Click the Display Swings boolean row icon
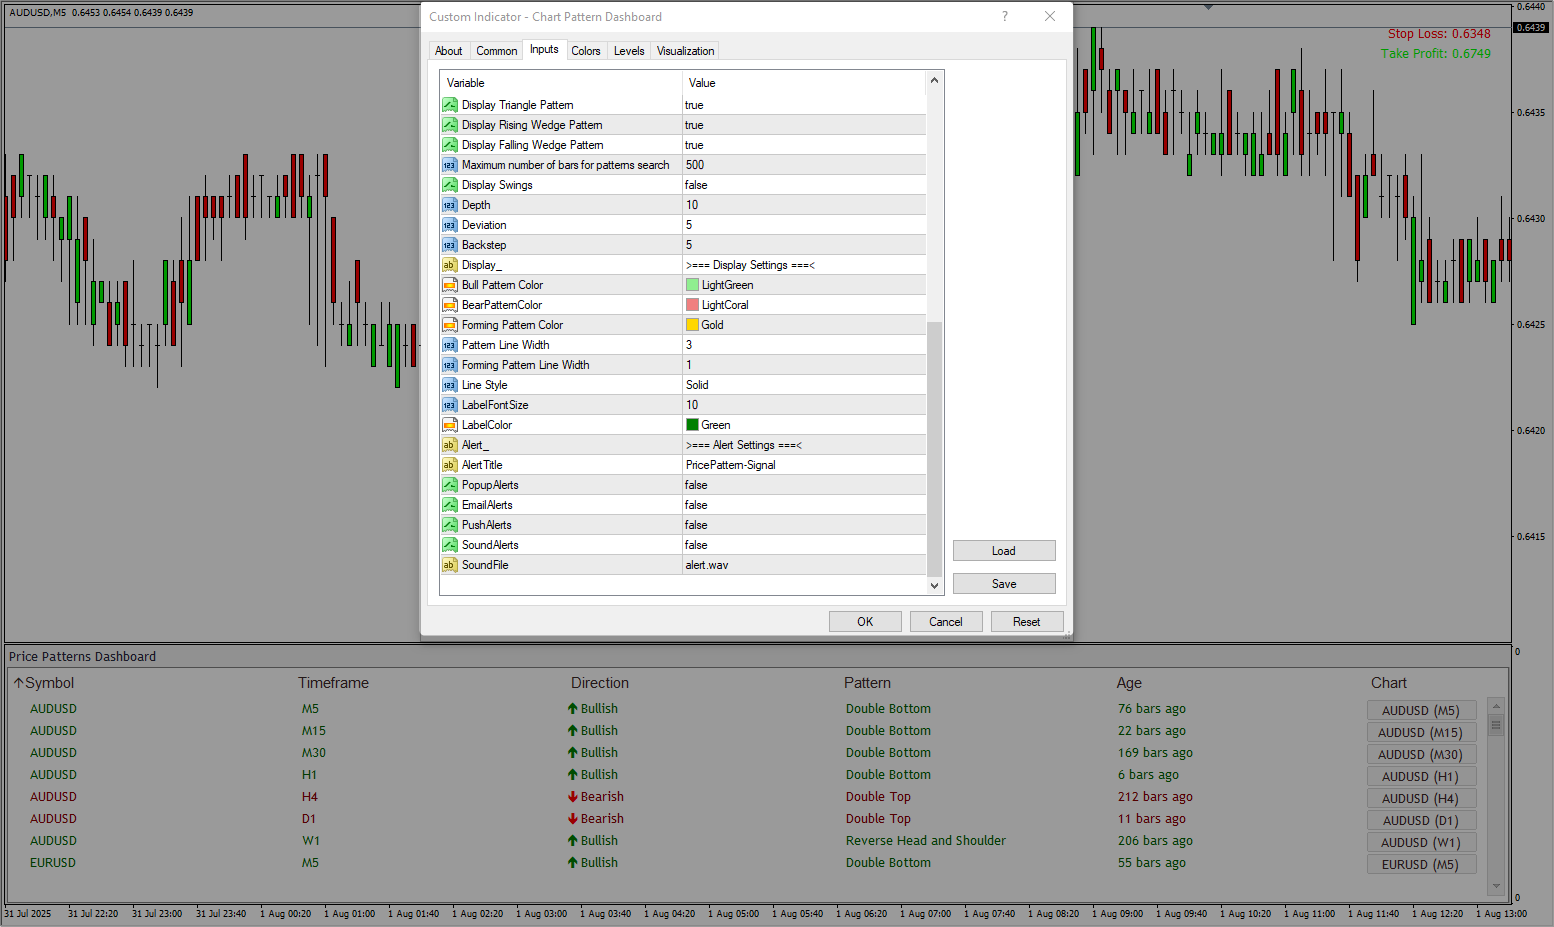1554x927 pixels. point(450,185)
